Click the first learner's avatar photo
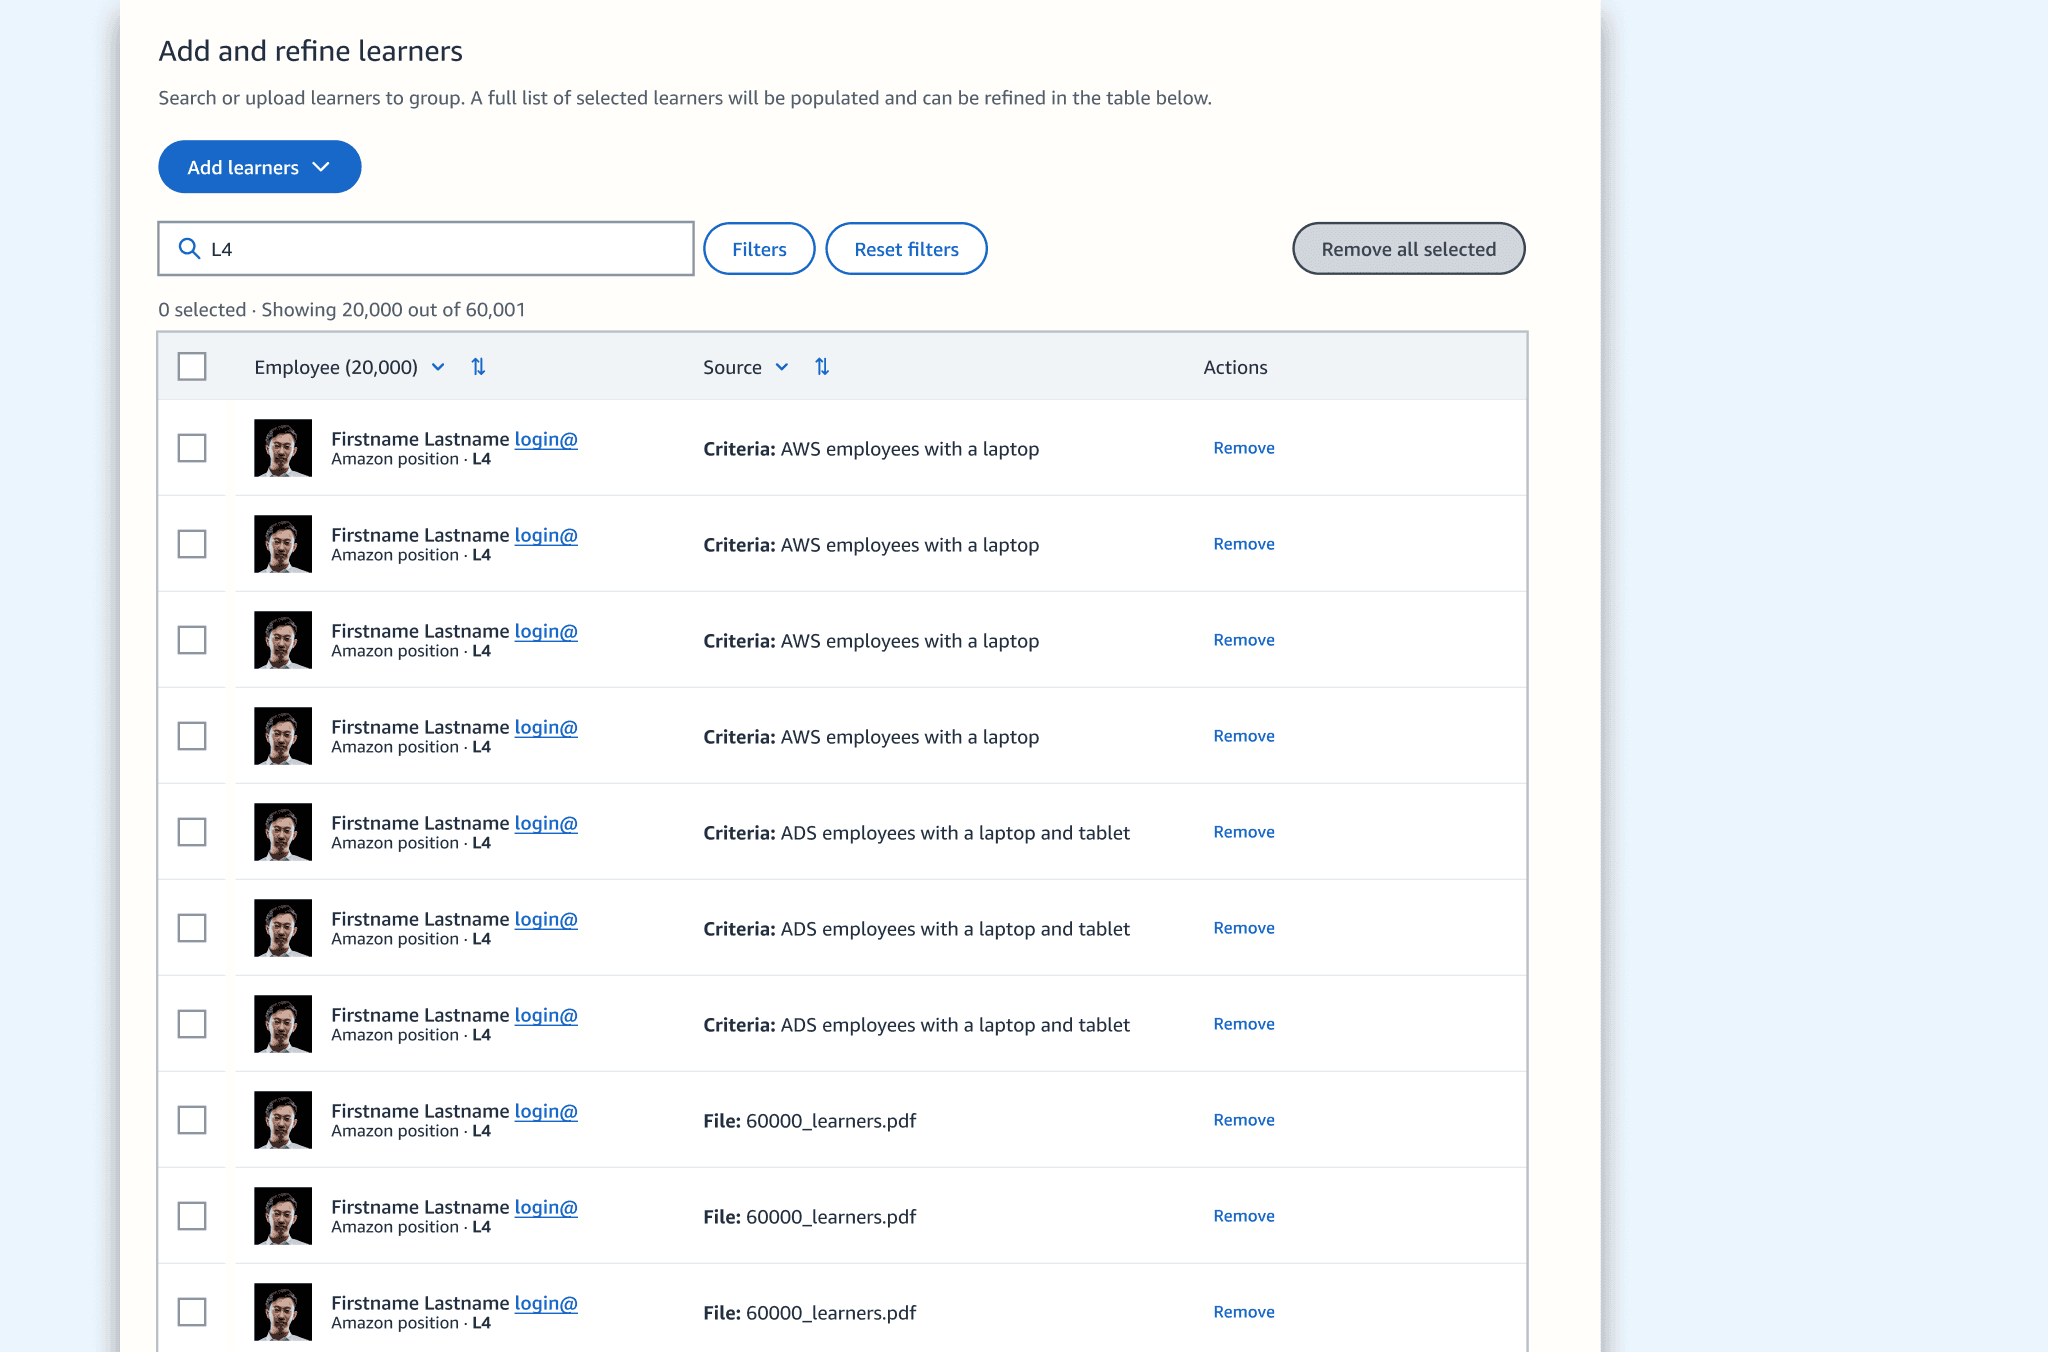The height and width of the screenshot is (1352, 2048). (x=283, y=448)
